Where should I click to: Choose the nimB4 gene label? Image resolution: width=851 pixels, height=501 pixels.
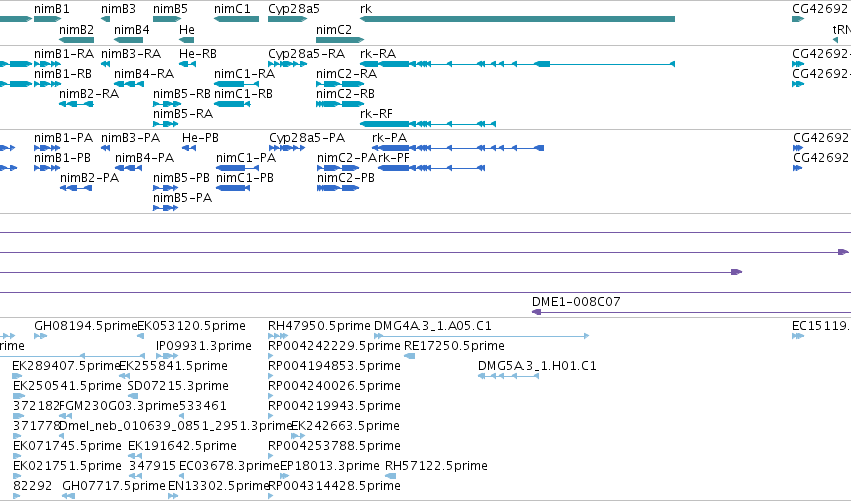[x=131, y=29]
